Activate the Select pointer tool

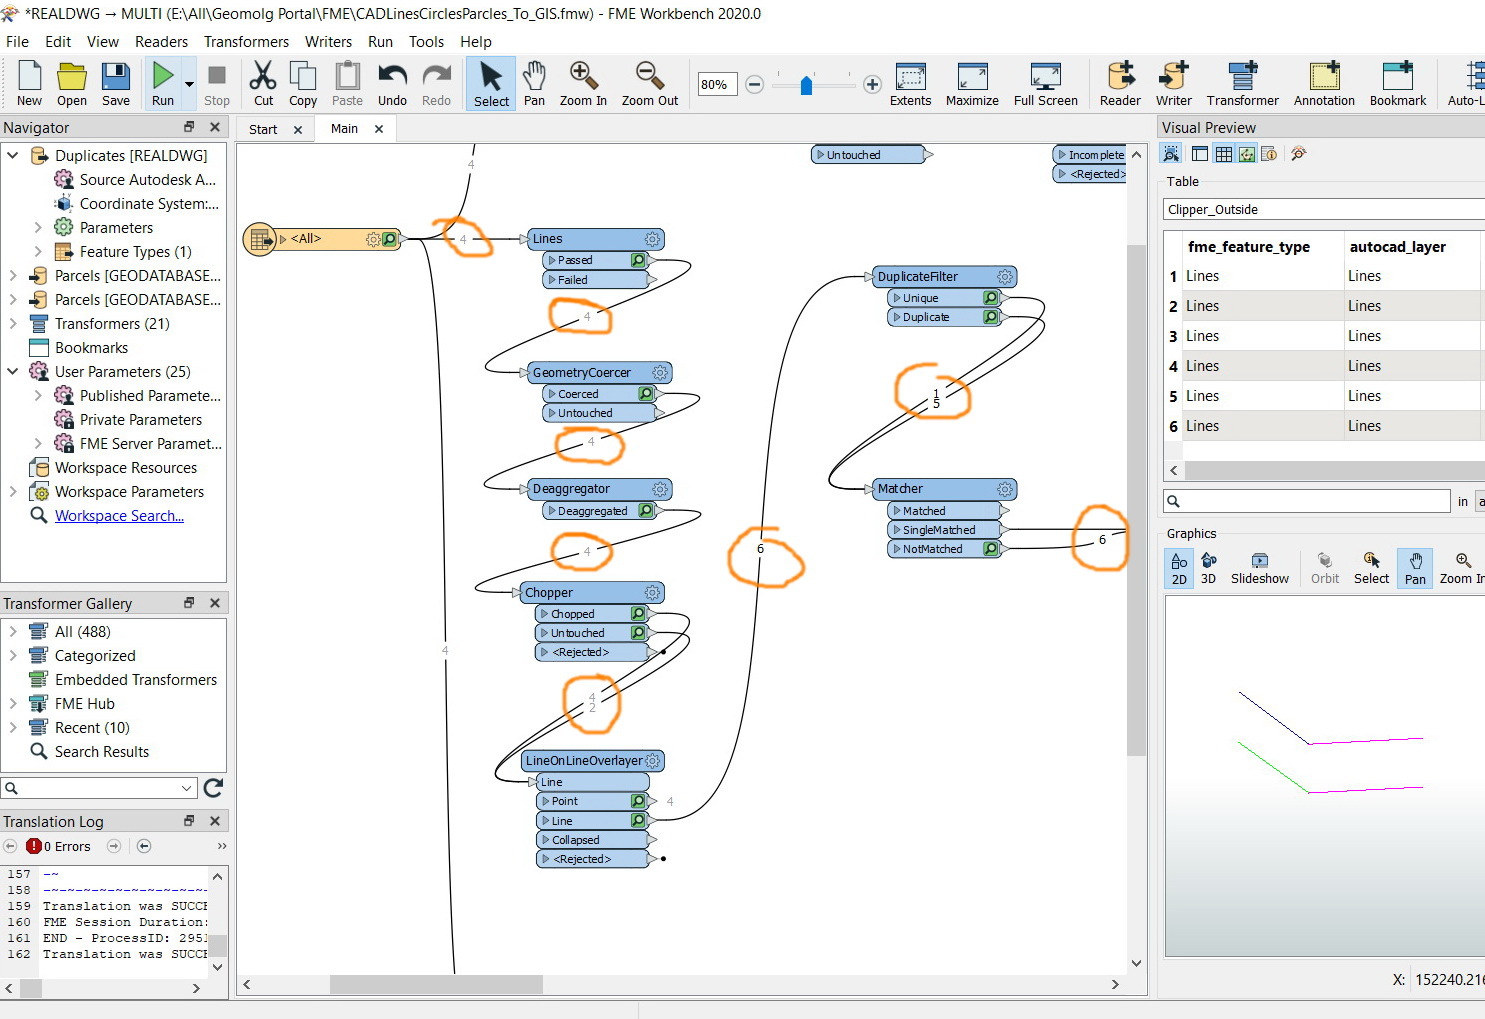click(x=491, y=84)
